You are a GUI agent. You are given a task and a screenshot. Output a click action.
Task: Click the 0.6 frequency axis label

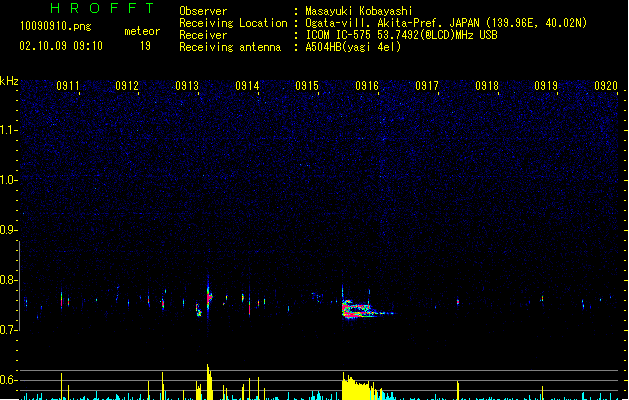point(8,380)
